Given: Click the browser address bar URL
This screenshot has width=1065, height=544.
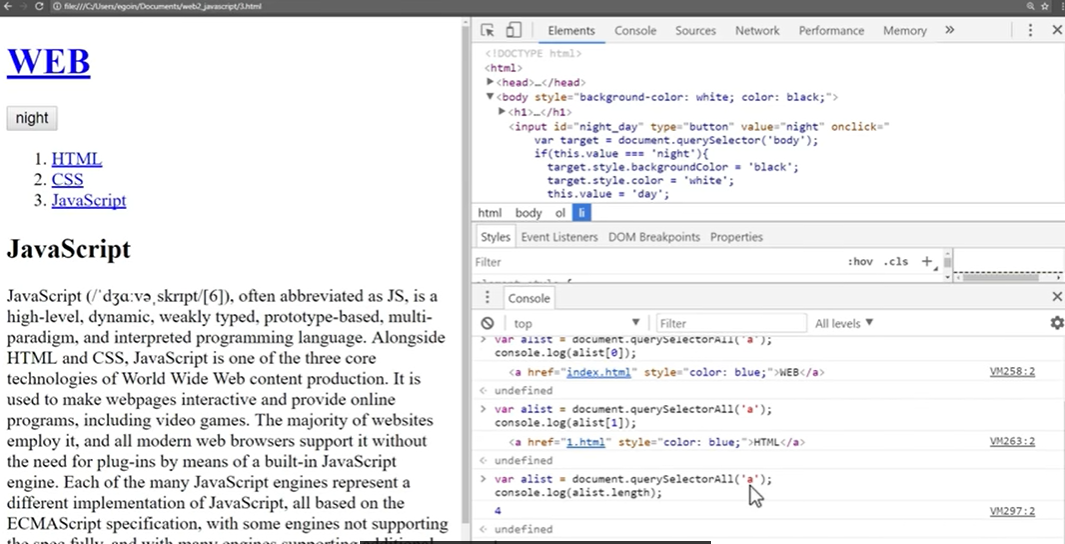Looking at the screenshot, I should 162,6.
